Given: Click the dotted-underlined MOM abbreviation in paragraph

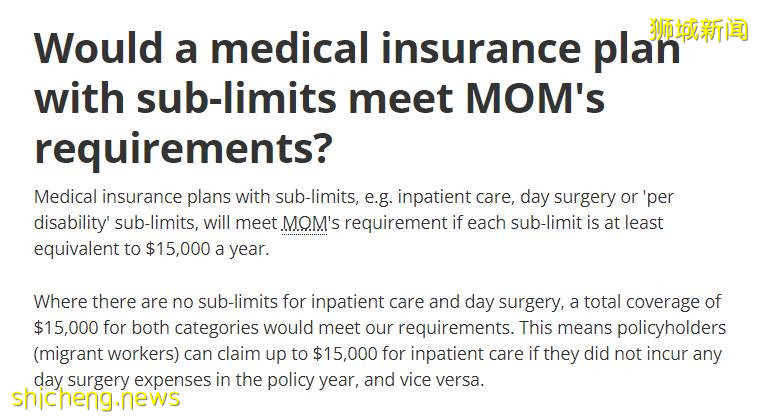Looking at the screenshot, I should tap(304, 223).
